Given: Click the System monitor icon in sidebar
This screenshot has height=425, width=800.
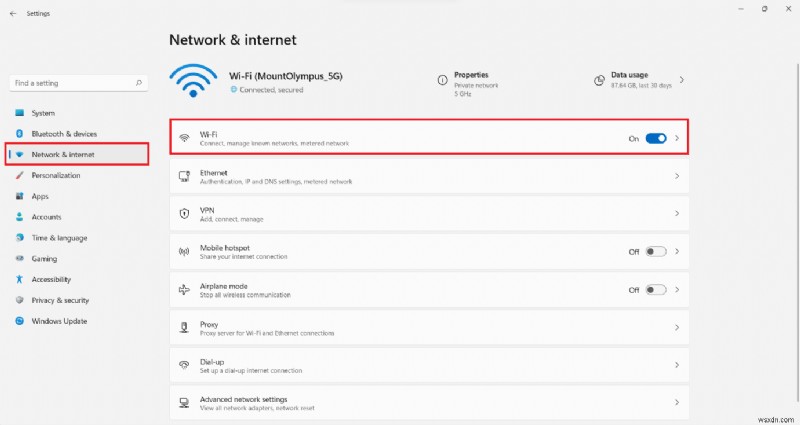Looking at the screenshot, I should tap(19, 113).
